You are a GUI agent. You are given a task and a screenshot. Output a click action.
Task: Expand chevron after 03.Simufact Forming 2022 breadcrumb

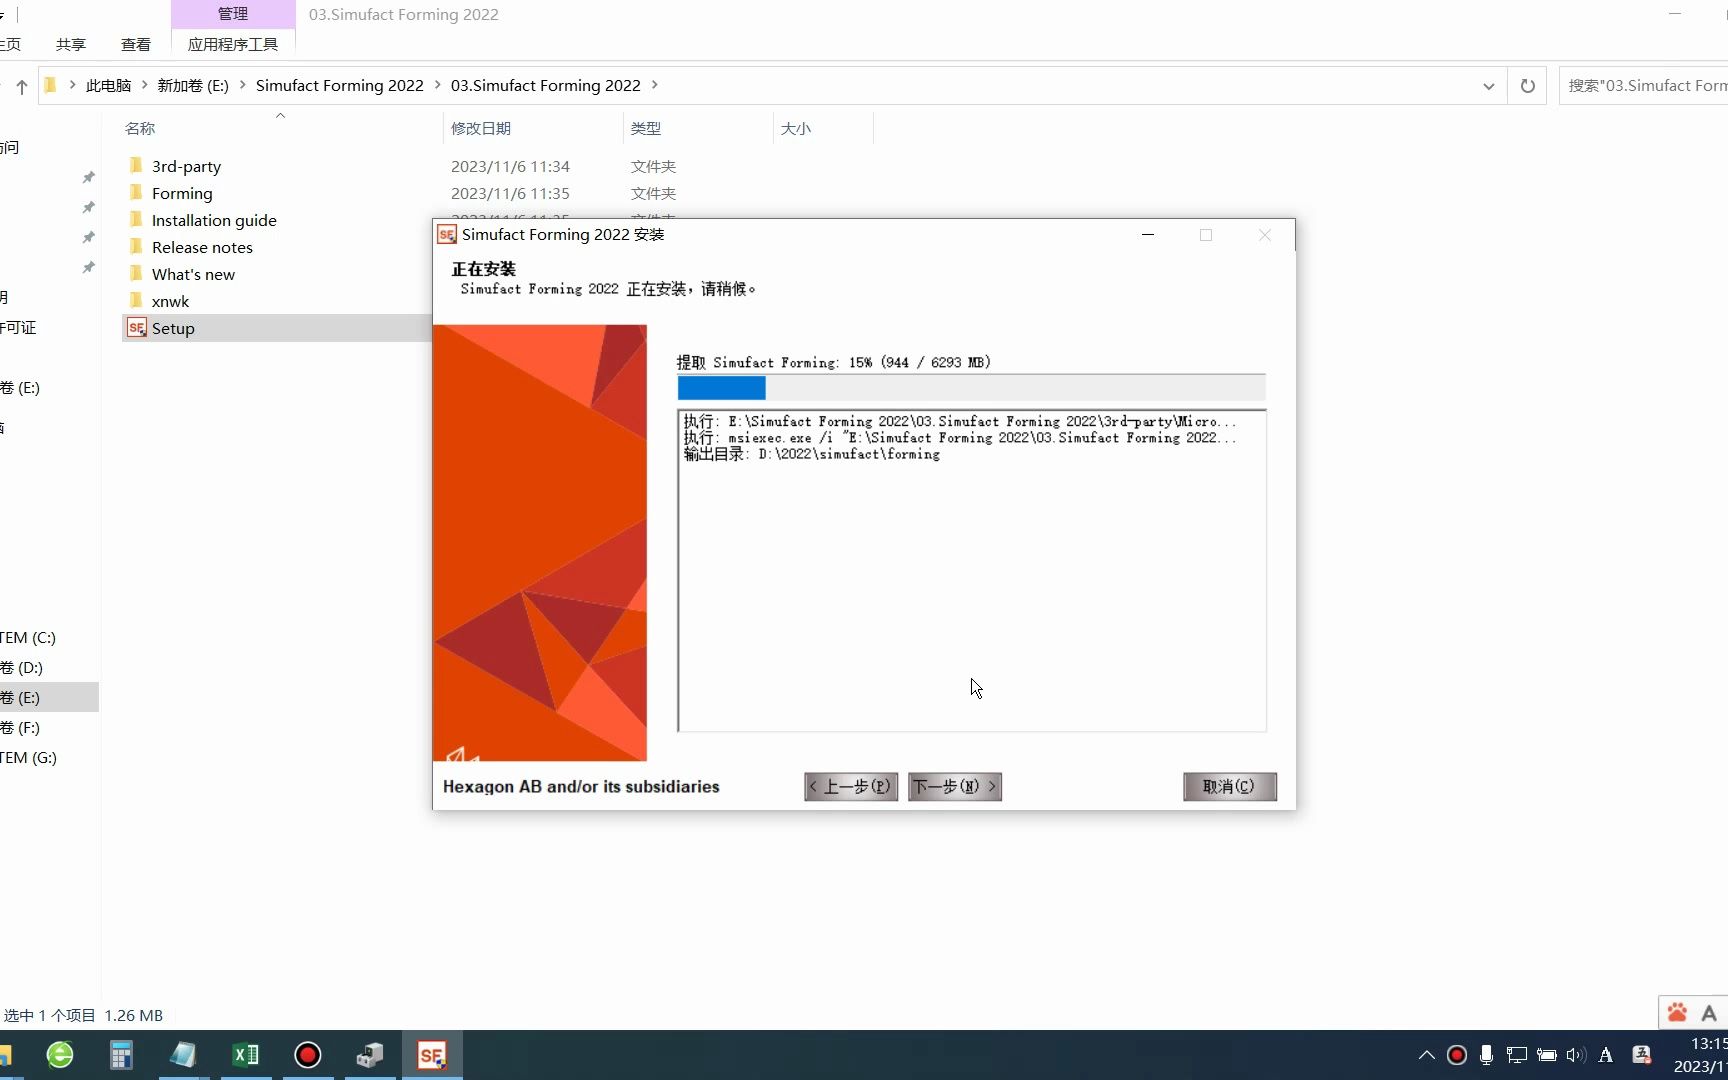655,85
